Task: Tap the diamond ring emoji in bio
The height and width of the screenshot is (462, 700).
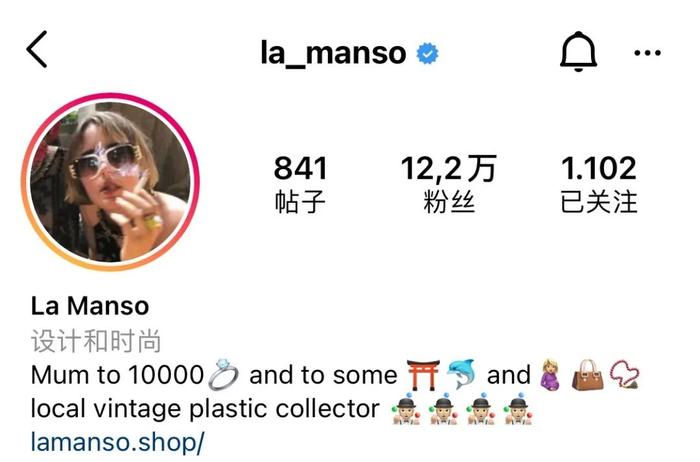Action: pyautogui.click(x=224, y=374)
